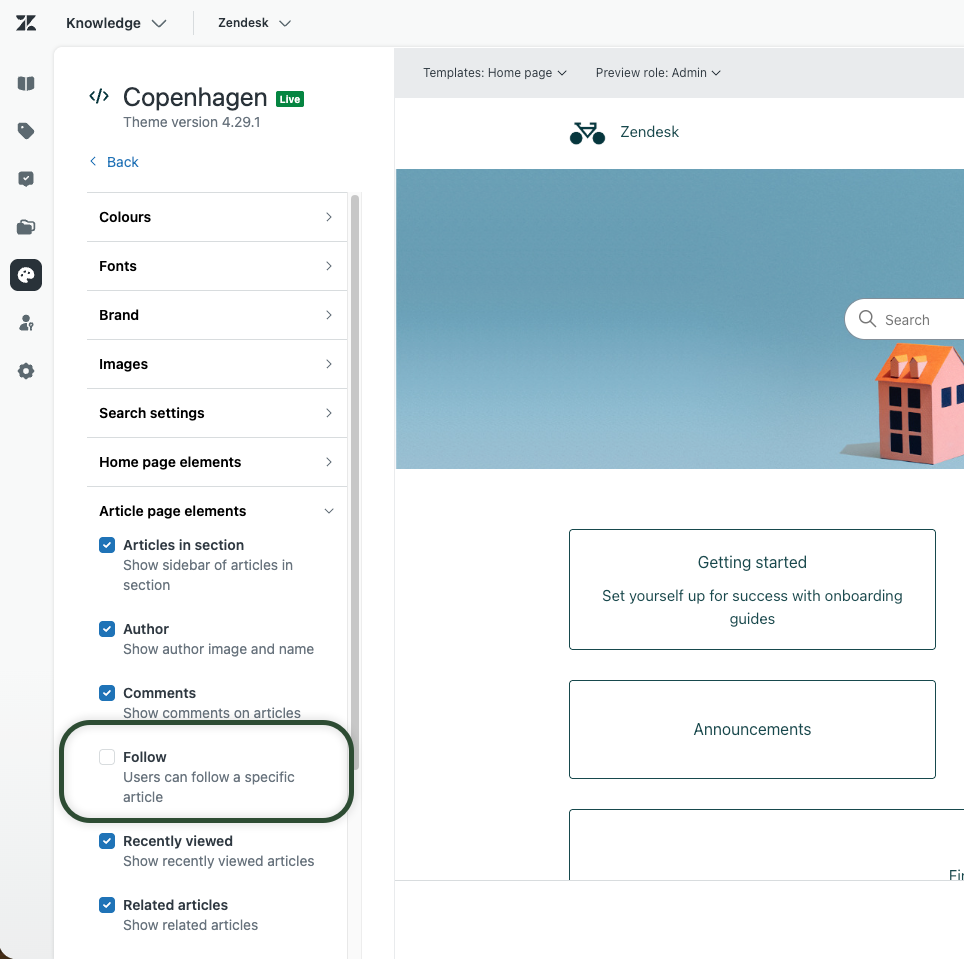Open the Templates: Home page dropdown
The image size is (964, 959).
pos(494,73)
